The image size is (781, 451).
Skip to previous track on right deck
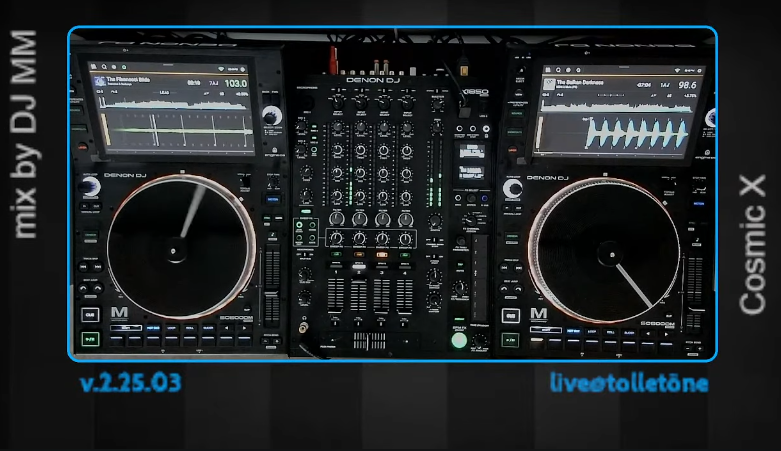[505, 268]
